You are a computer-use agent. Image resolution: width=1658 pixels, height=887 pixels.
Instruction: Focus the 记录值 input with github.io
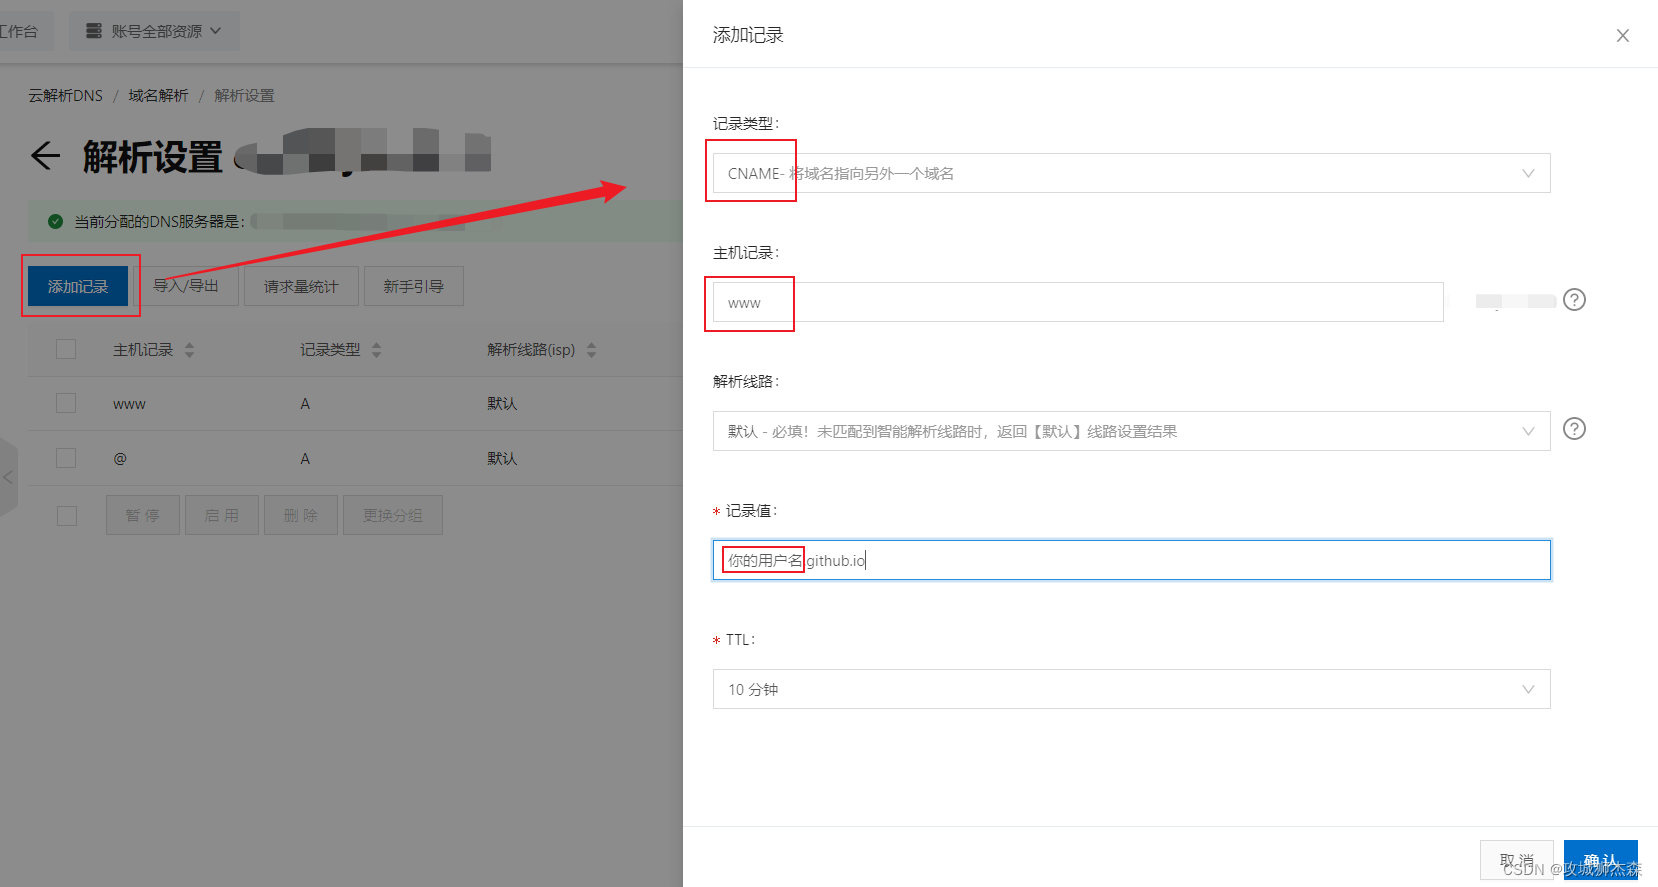pyautogui.click(x=1131, y=560)
